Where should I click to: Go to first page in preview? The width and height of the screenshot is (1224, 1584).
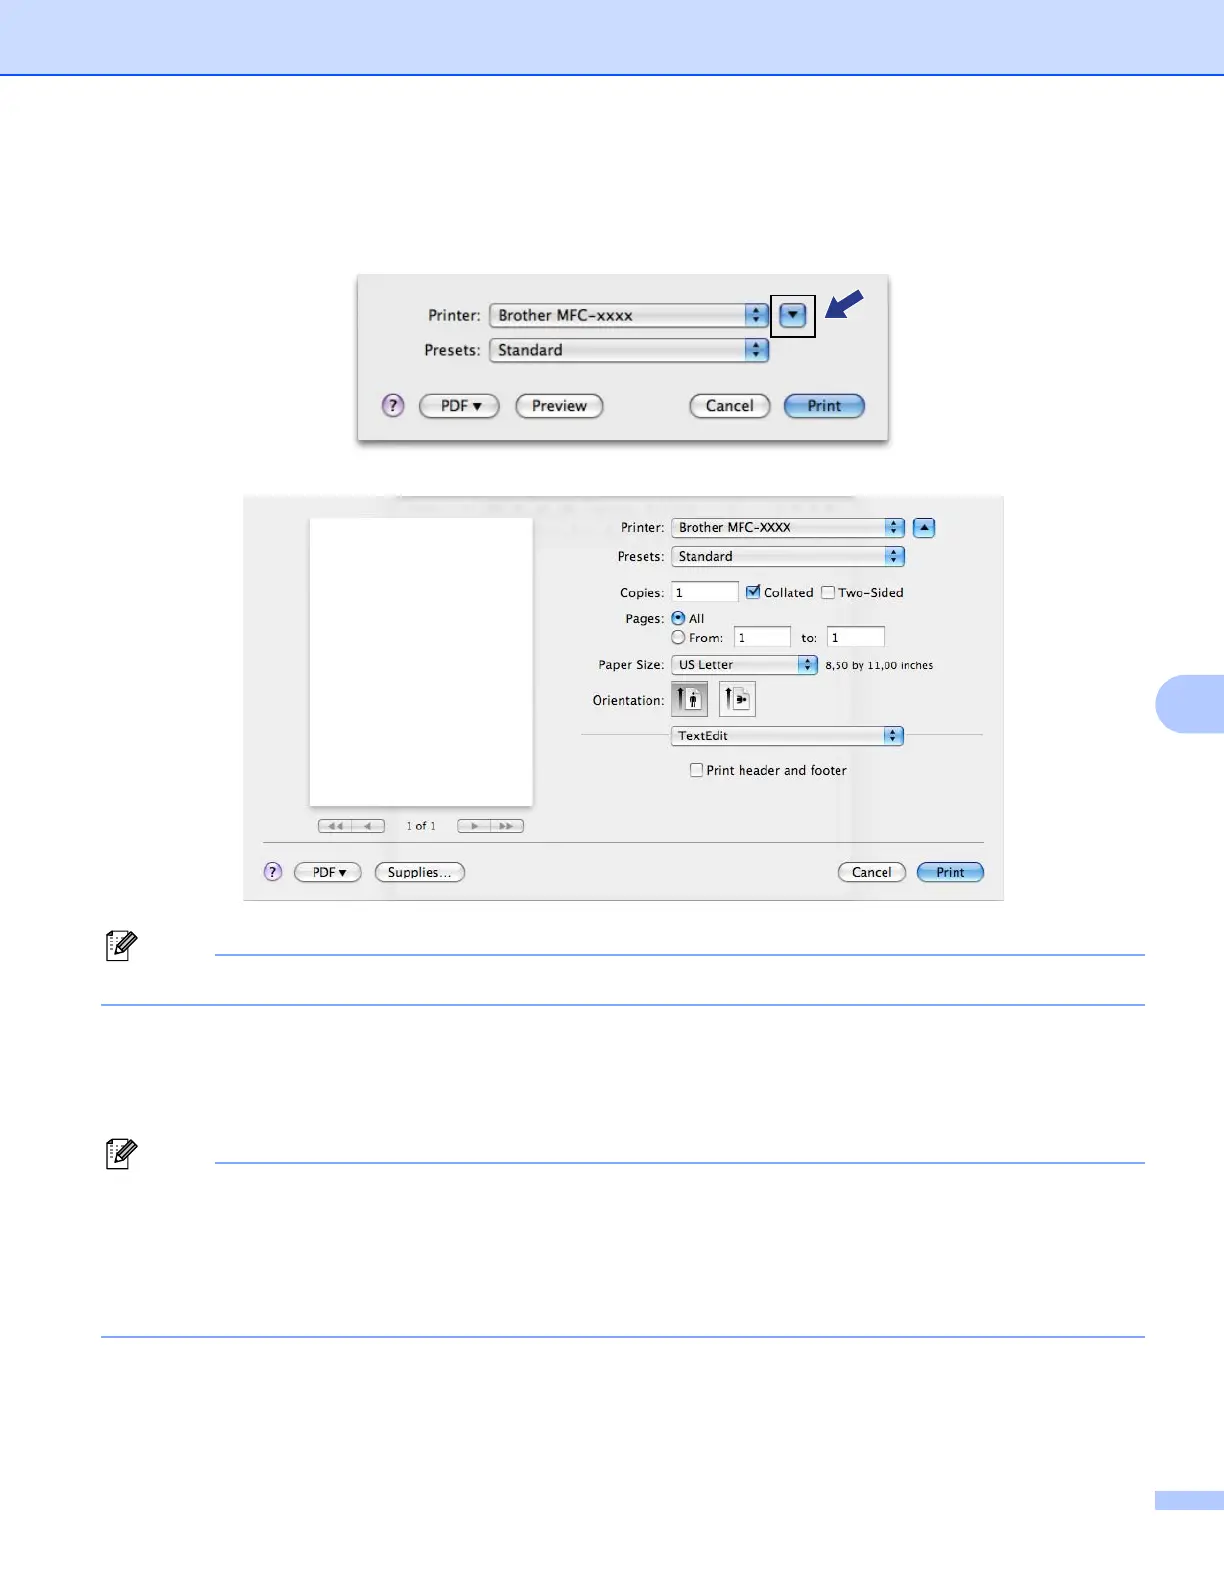click(x=335, y=826)
